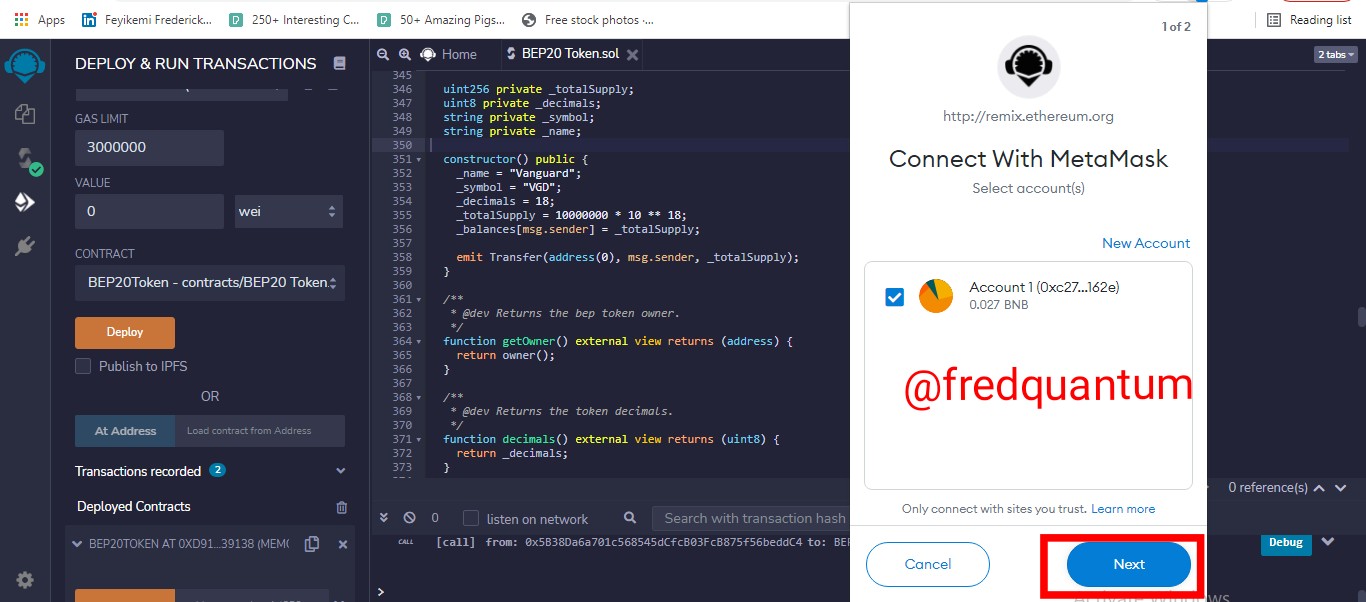The width and height of the screenshot is (1366, 602).
Task: Uncheck Account 1 in MetaMask
Action: (895, 297)
